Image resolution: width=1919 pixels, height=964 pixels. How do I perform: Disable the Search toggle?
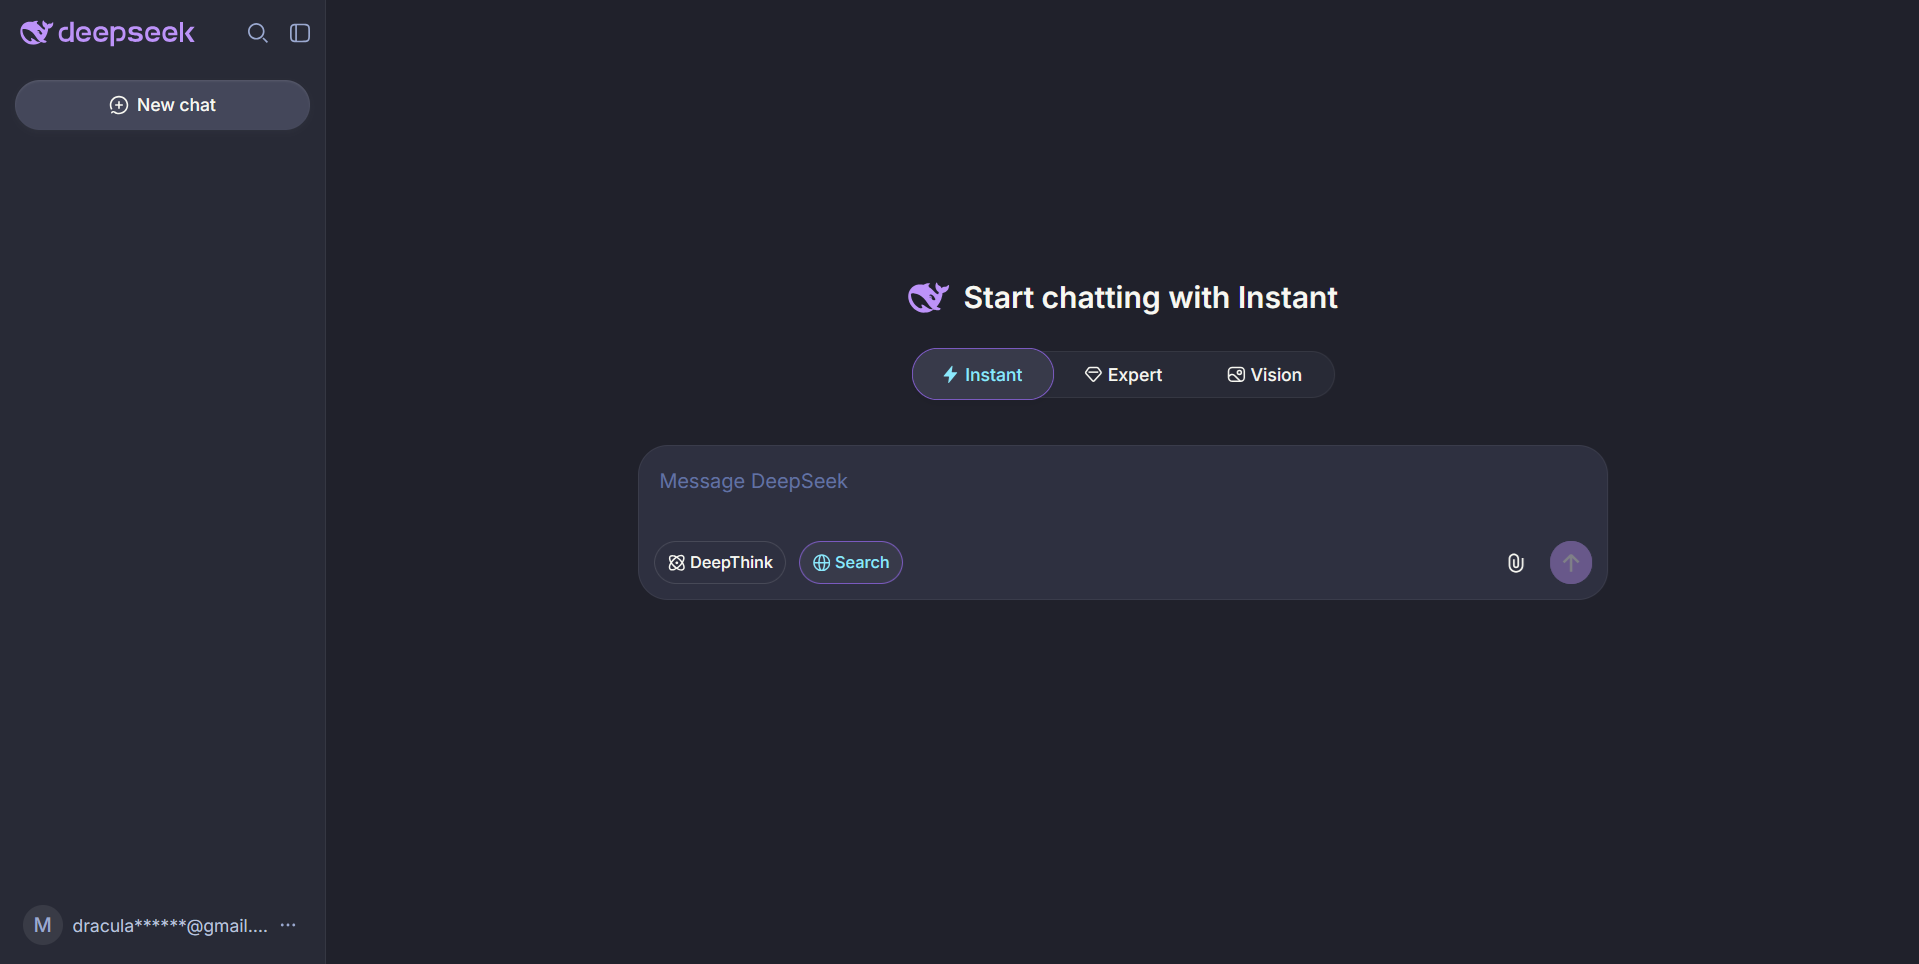coord(851,563)
